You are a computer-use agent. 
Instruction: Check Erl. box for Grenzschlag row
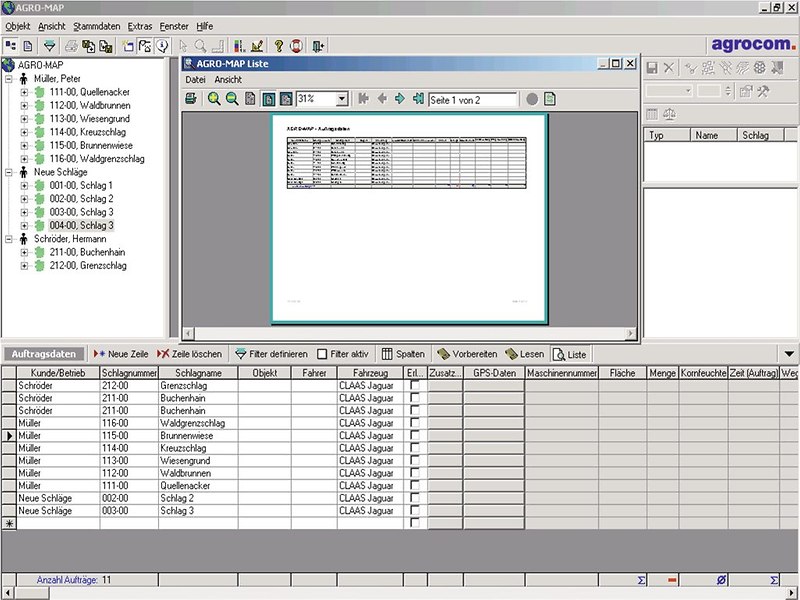click(415, 385)
